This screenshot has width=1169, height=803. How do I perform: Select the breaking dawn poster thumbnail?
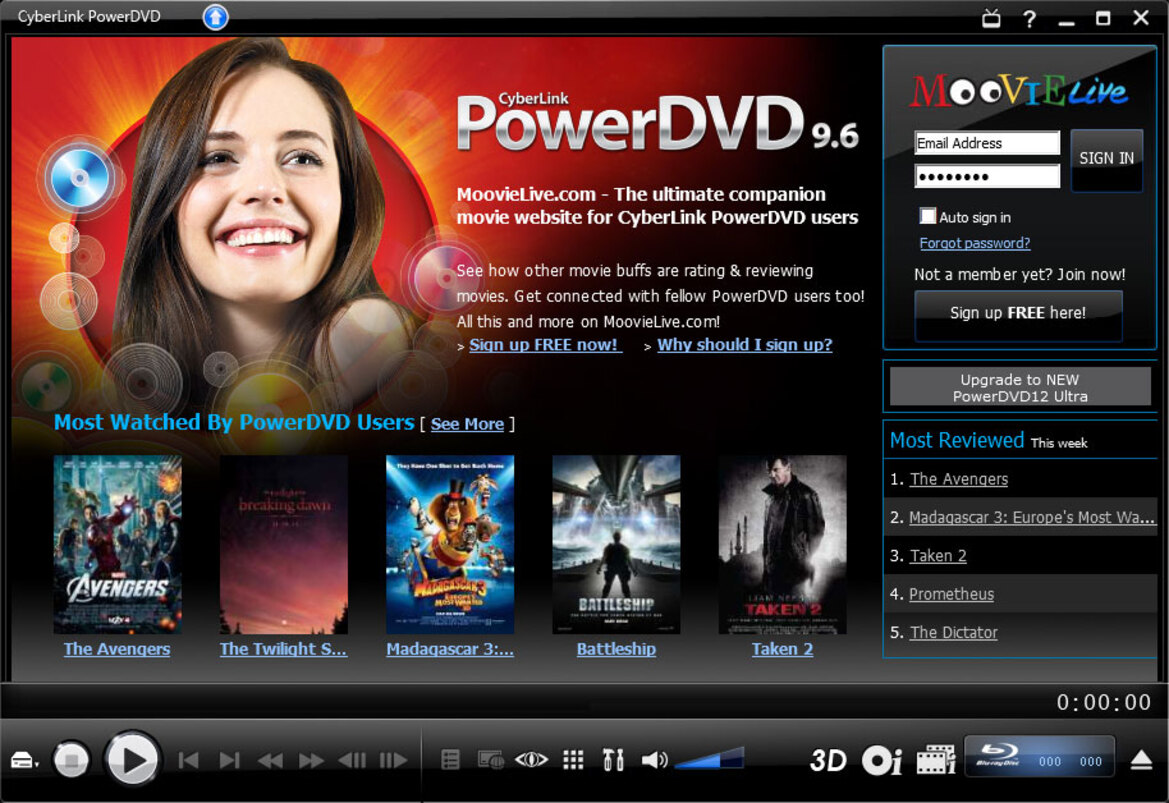tap(284, 544)
